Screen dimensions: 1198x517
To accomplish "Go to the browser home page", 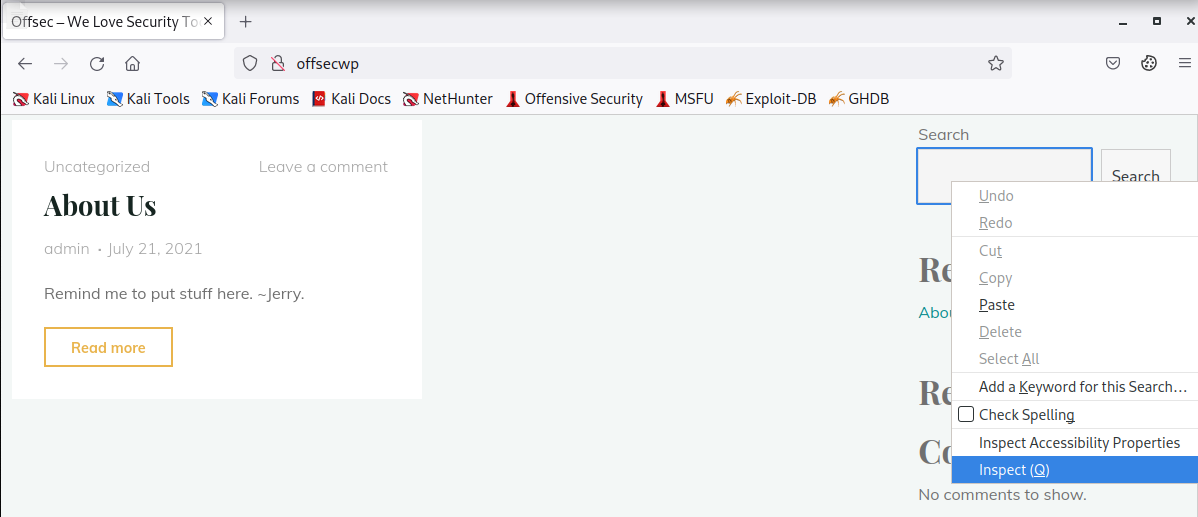I will [132, 63].
